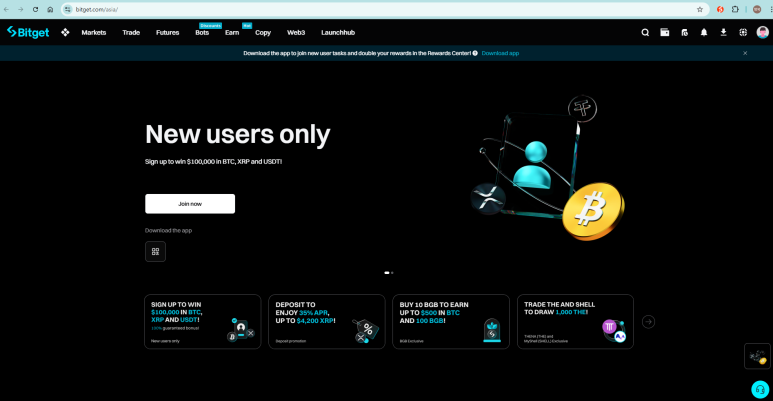
Task: Click the Join now button
Action: (190, 204)
